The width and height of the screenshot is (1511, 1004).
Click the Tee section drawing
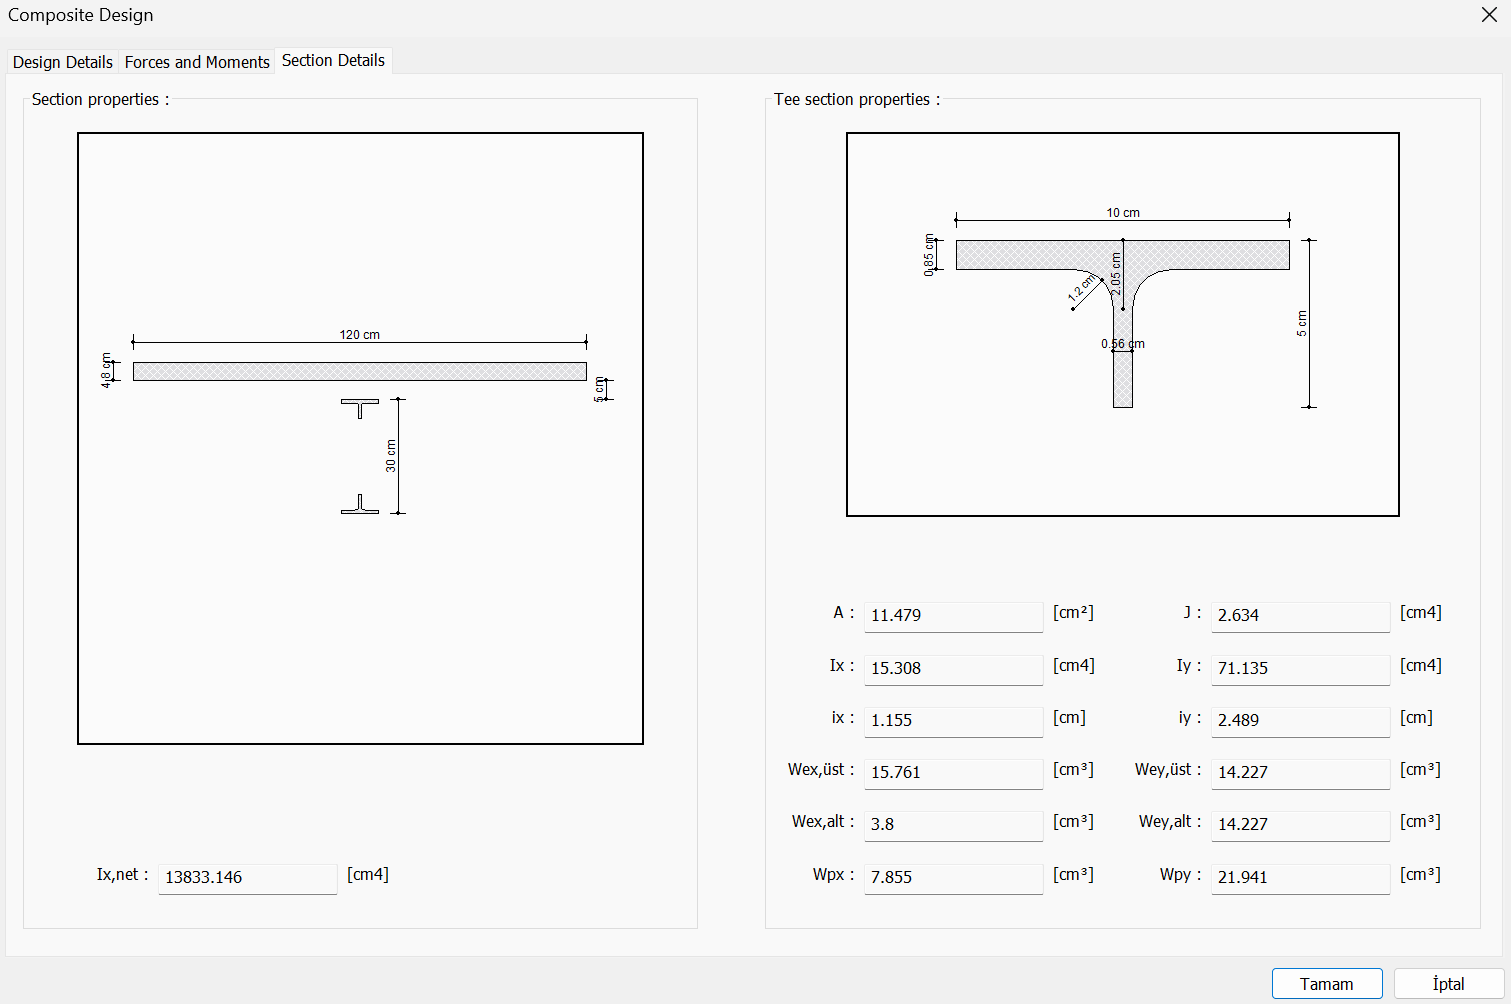click(x=1122, y=322)
